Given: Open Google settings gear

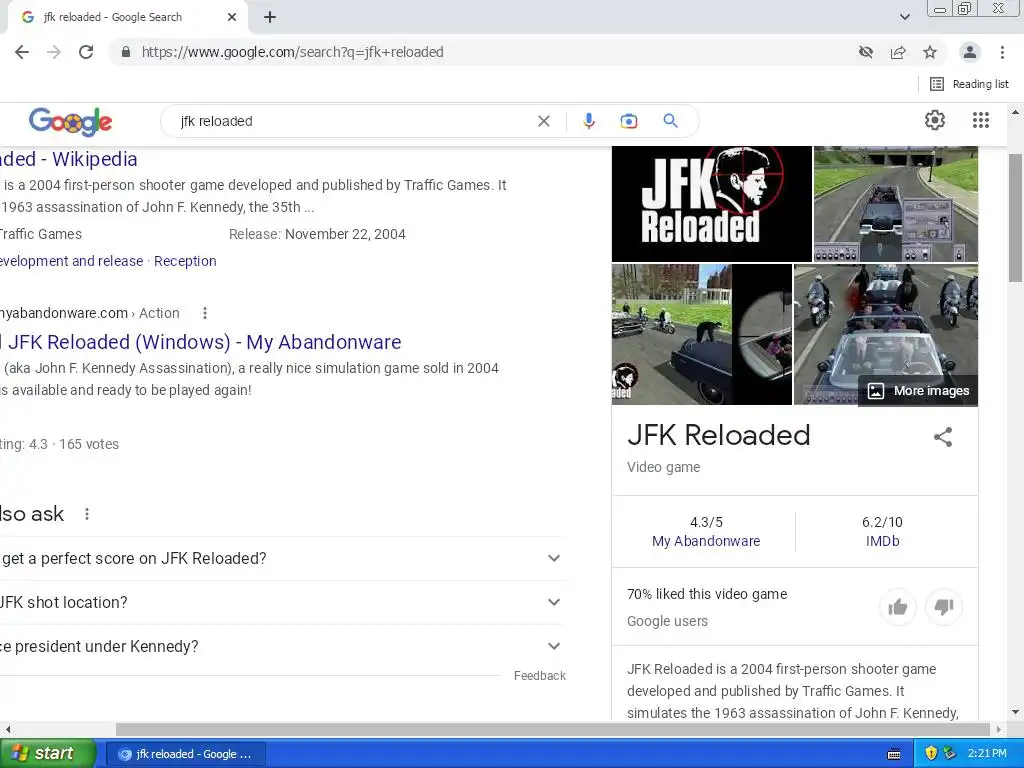Looking at the screenshot, I should point(935,120).
